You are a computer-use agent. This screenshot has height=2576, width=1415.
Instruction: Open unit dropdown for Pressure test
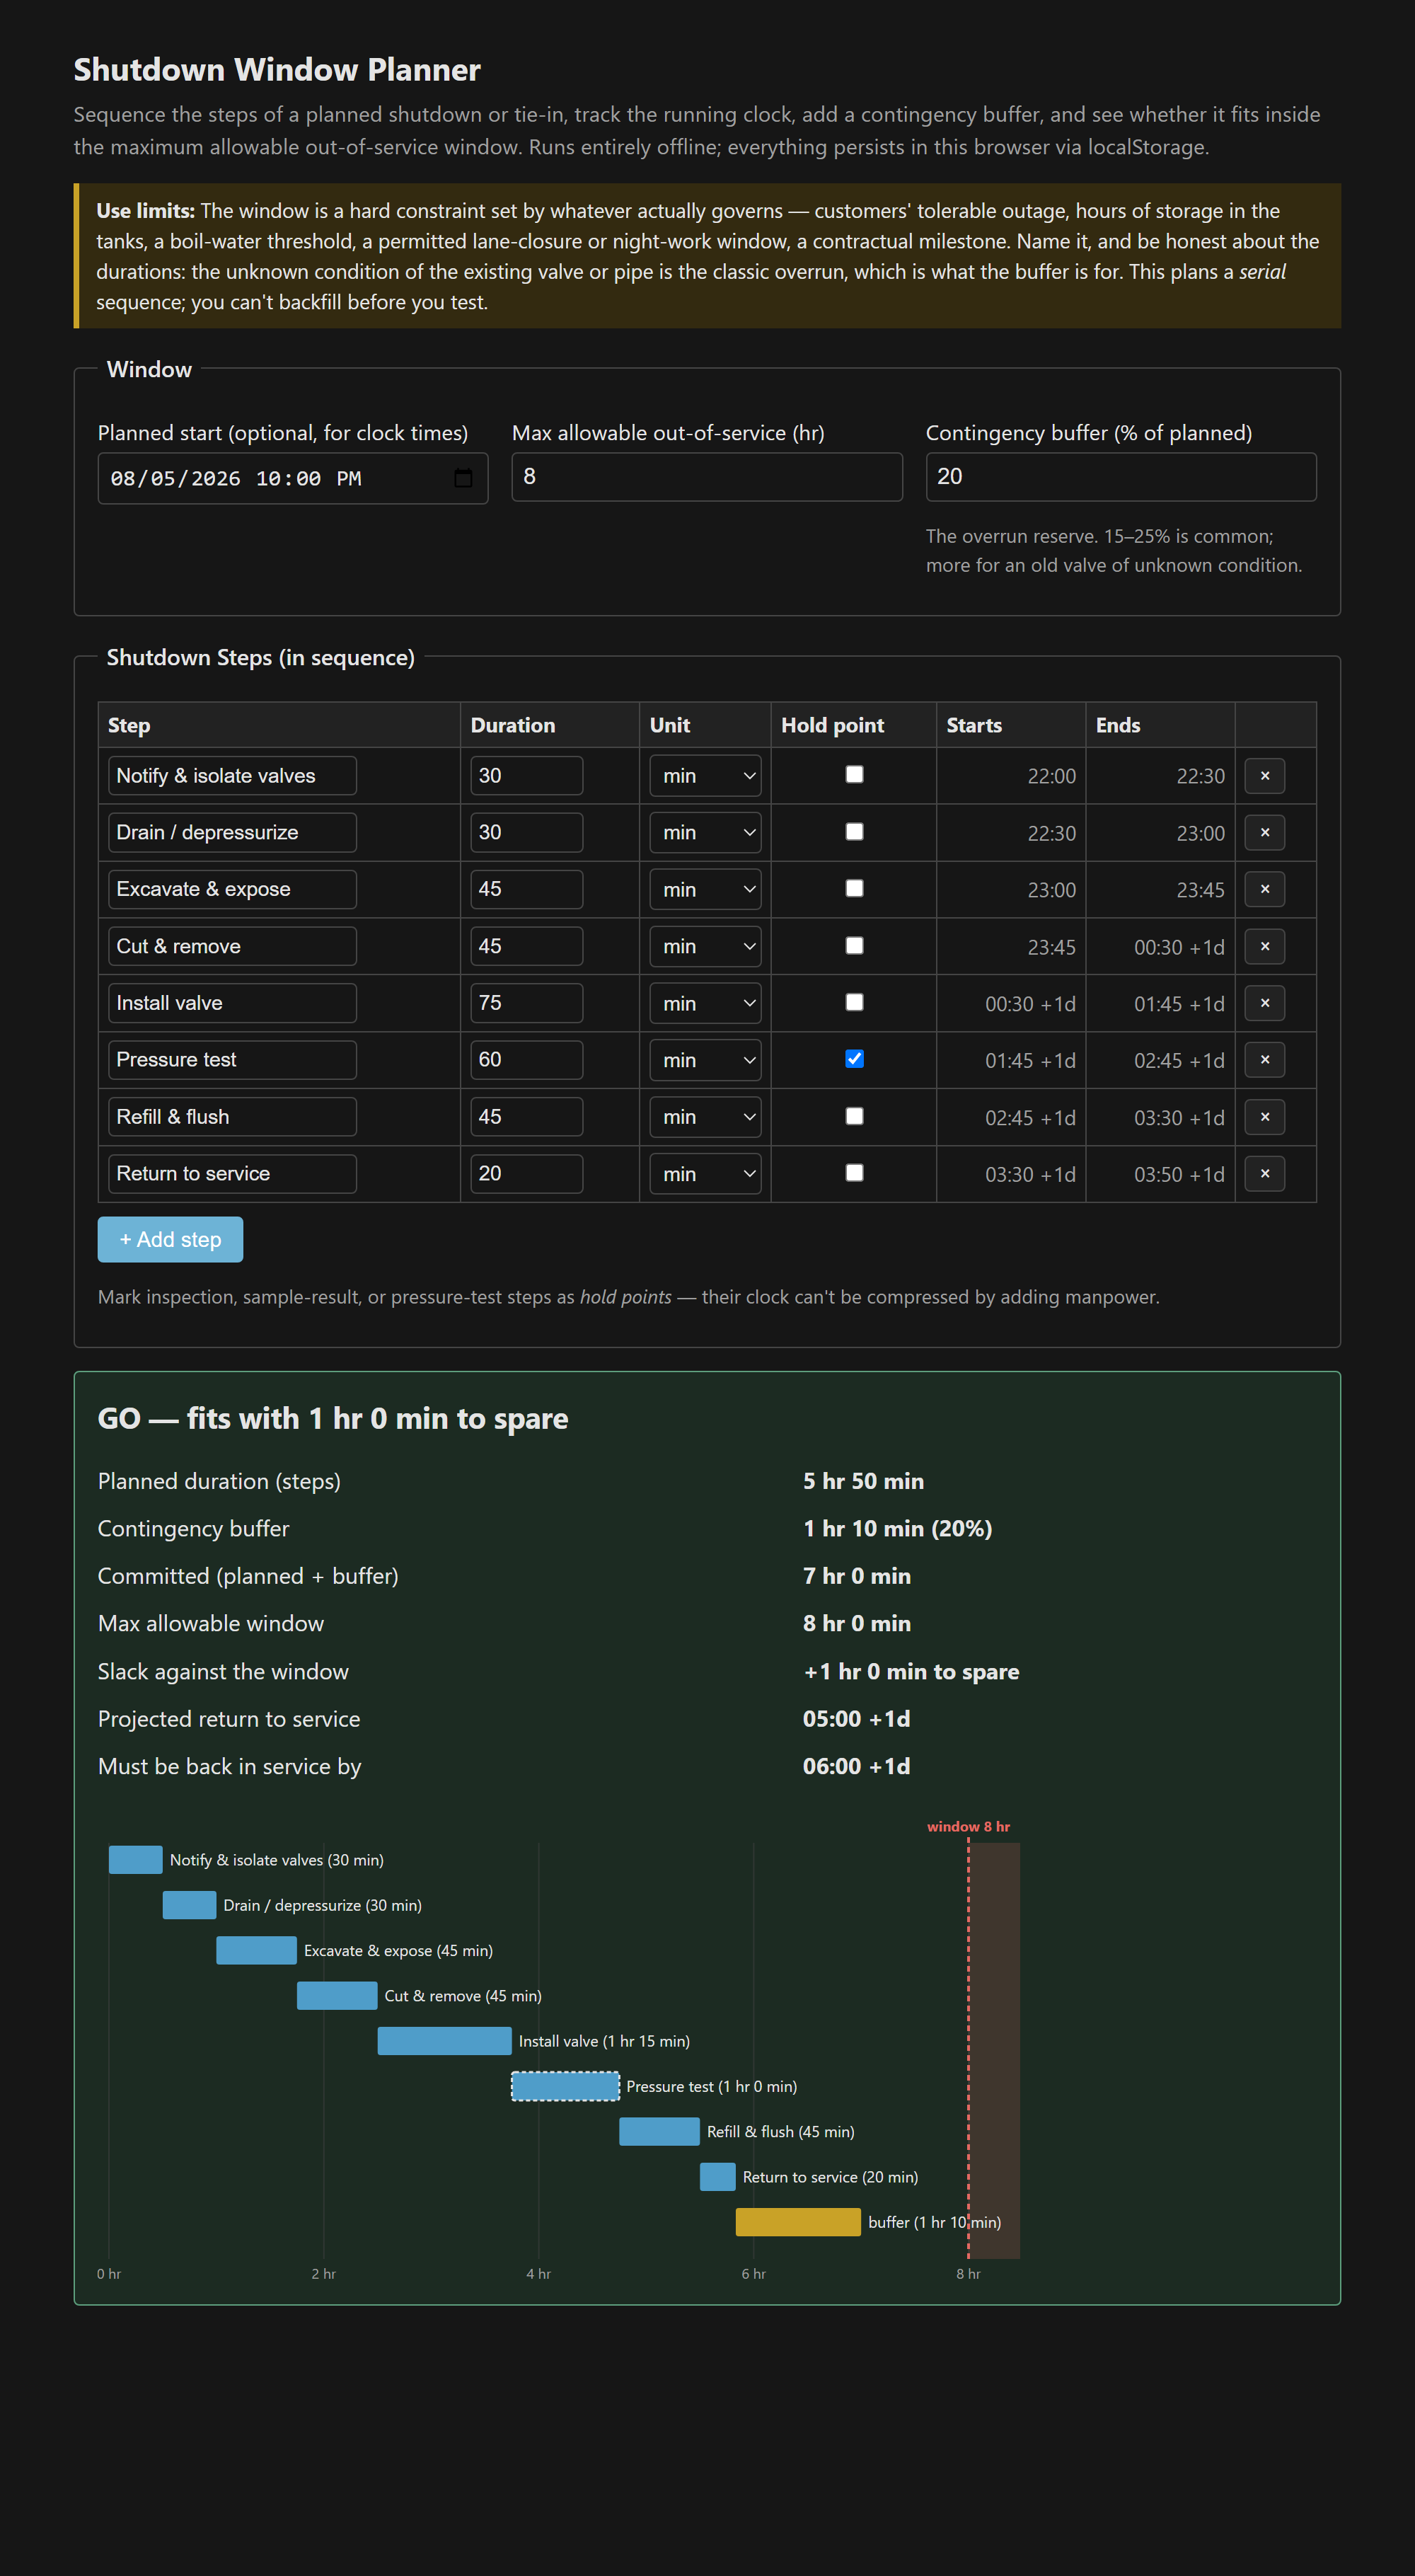click(x=705, y=1060)
